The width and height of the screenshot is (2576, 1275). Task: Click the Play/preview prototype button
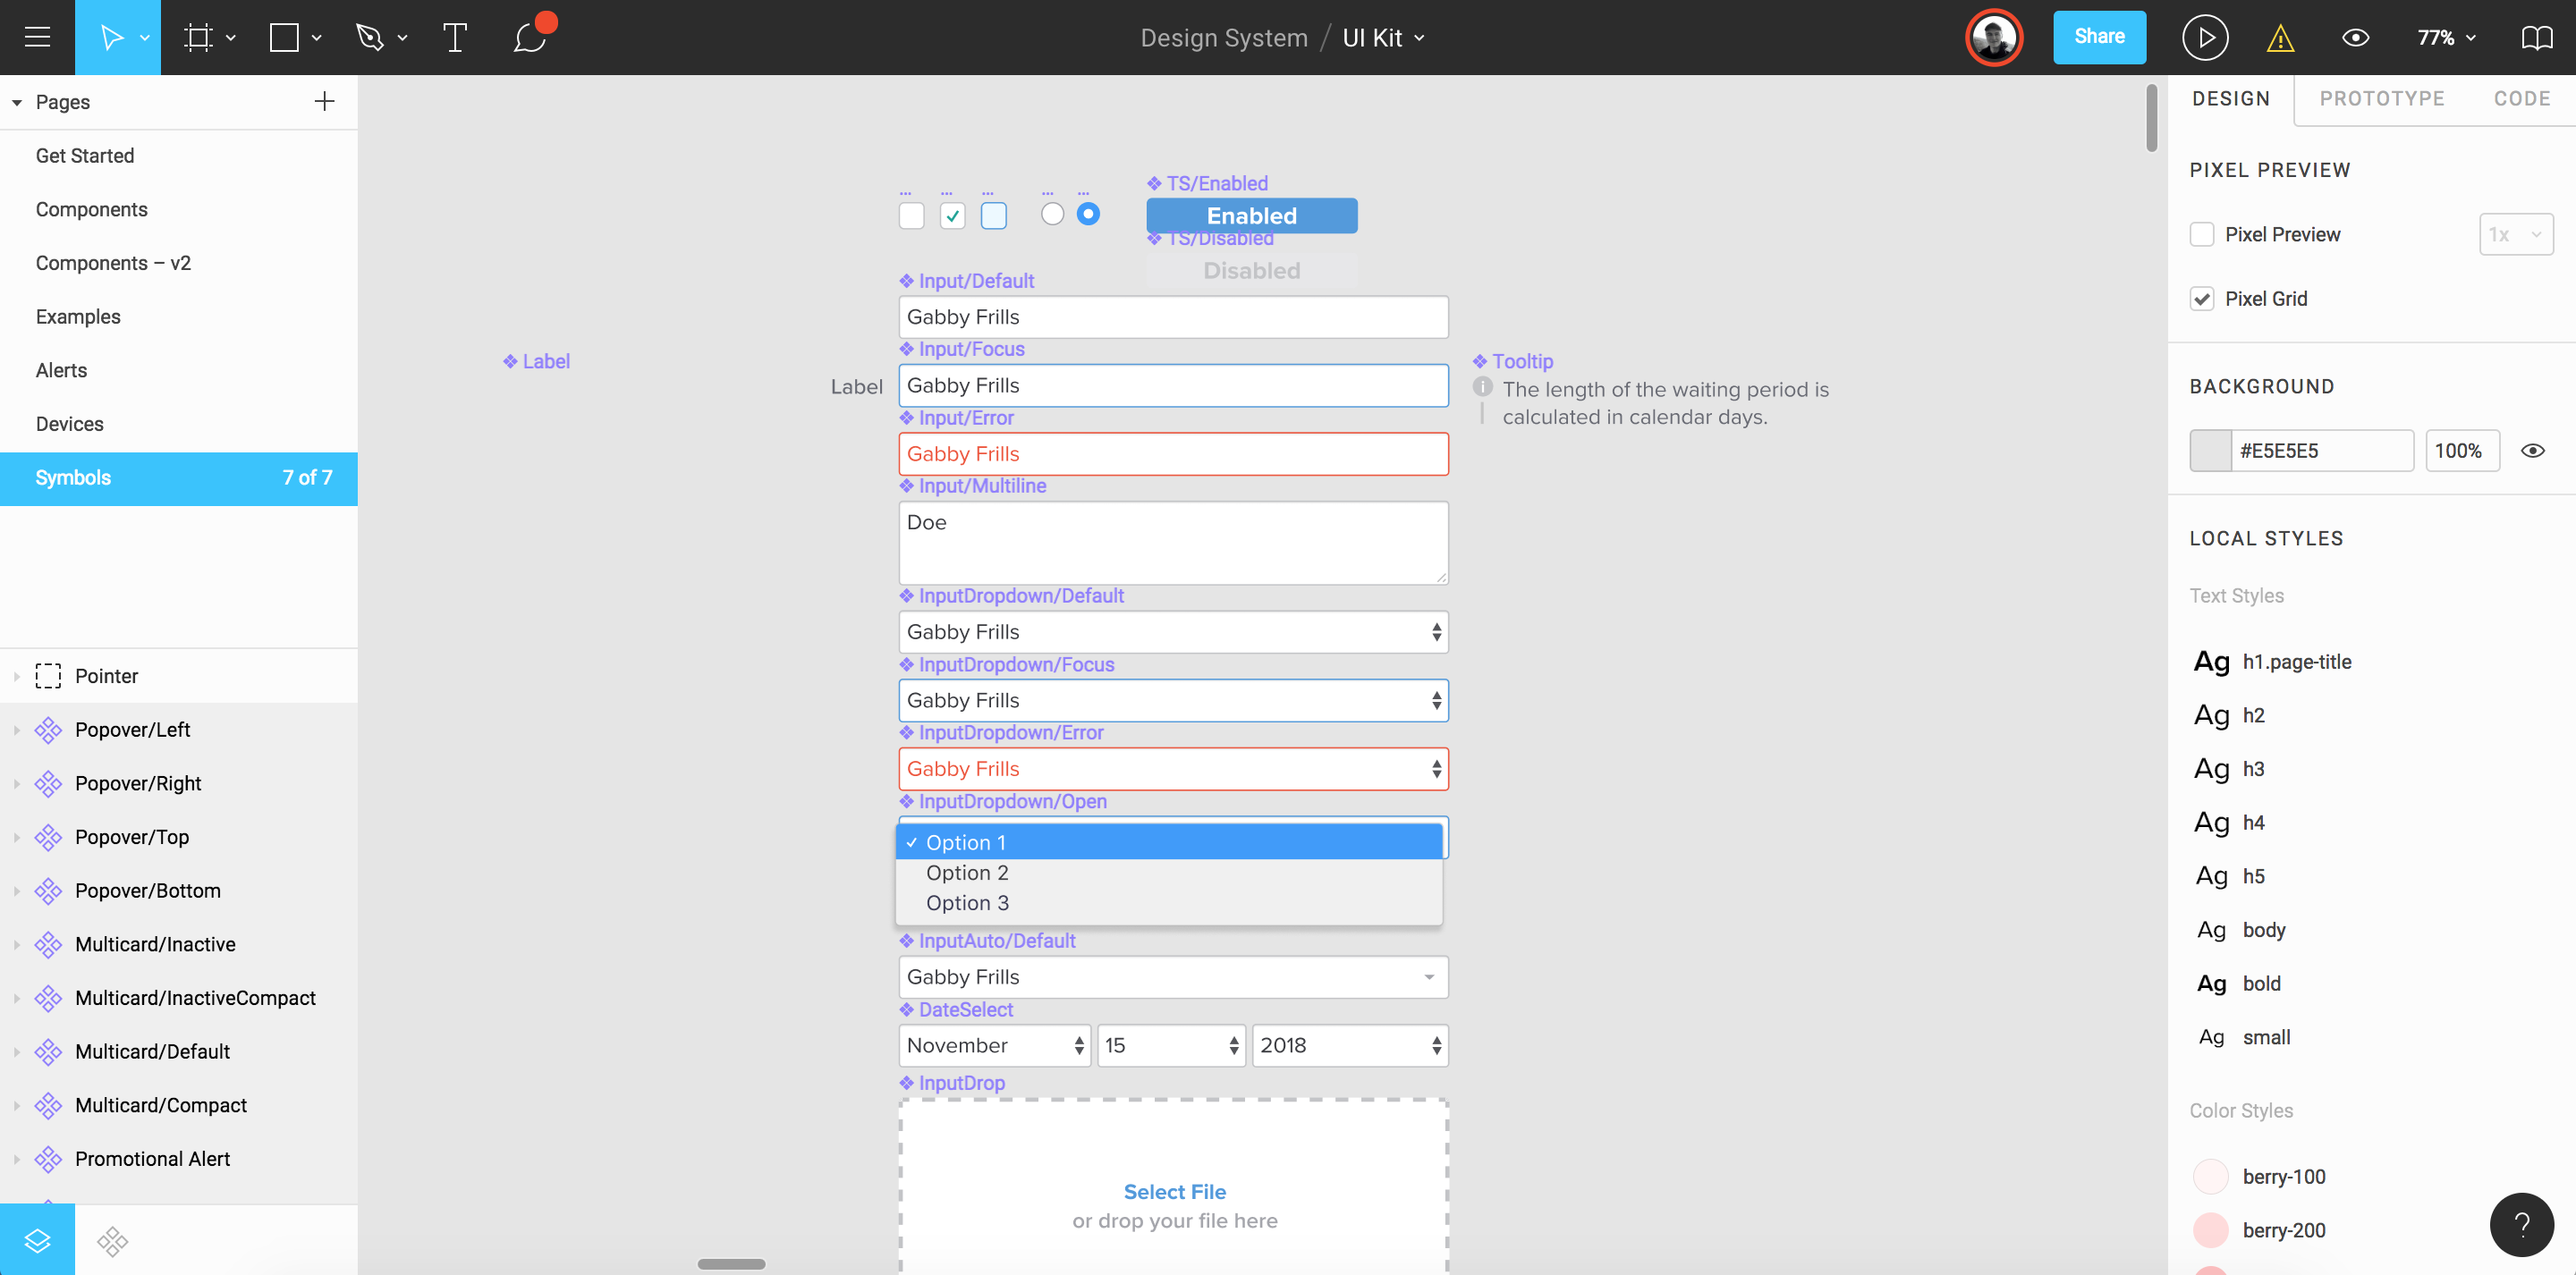pos(2203,36)
